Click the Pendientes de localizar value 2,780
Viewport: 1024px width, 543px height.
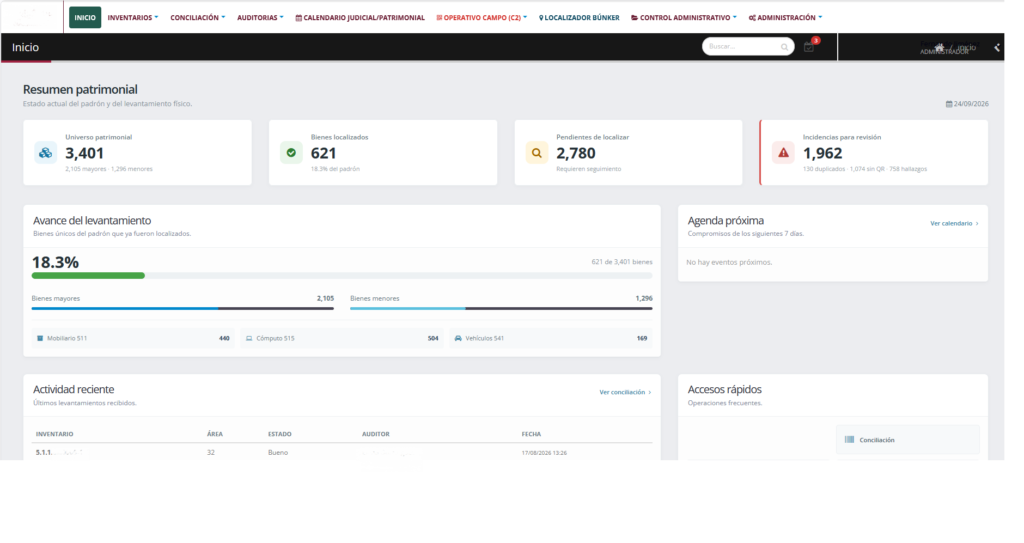[575, 153]
